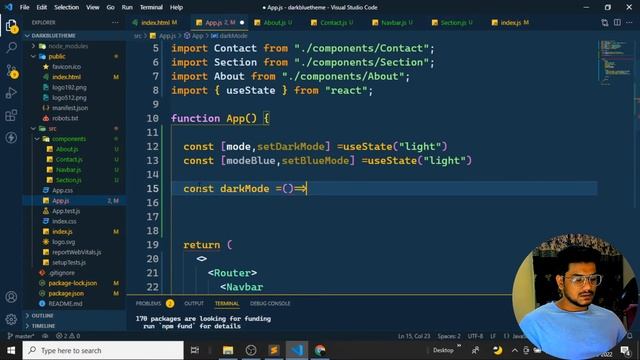Image resolution: width=640 pixels, height=360 pixels.
Task: Open the Terminal menu
Action: [151, 7]
